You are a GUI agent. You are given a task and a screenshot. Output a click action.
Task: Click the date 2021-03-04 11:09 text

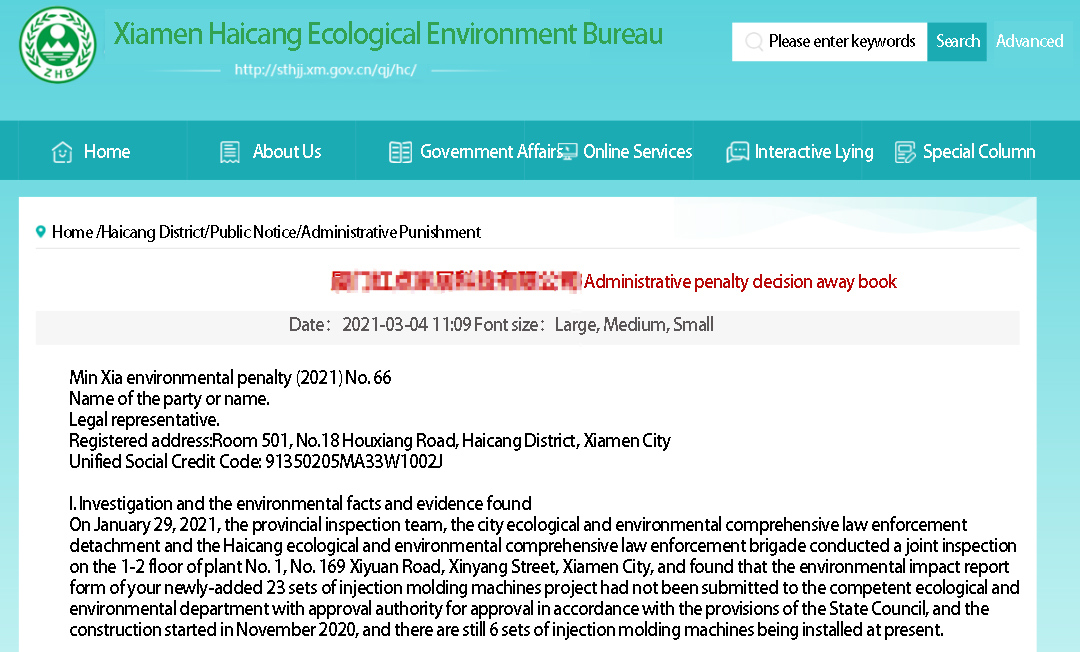[x=406, y=324]
